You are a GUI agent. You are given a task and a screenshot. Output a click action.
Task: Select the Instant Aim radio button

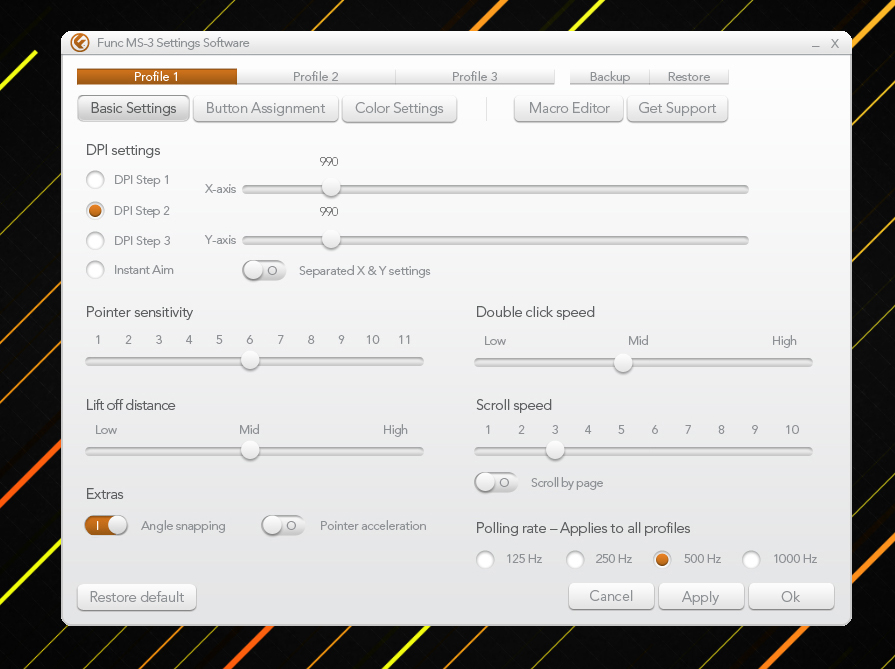click(95, 270)
